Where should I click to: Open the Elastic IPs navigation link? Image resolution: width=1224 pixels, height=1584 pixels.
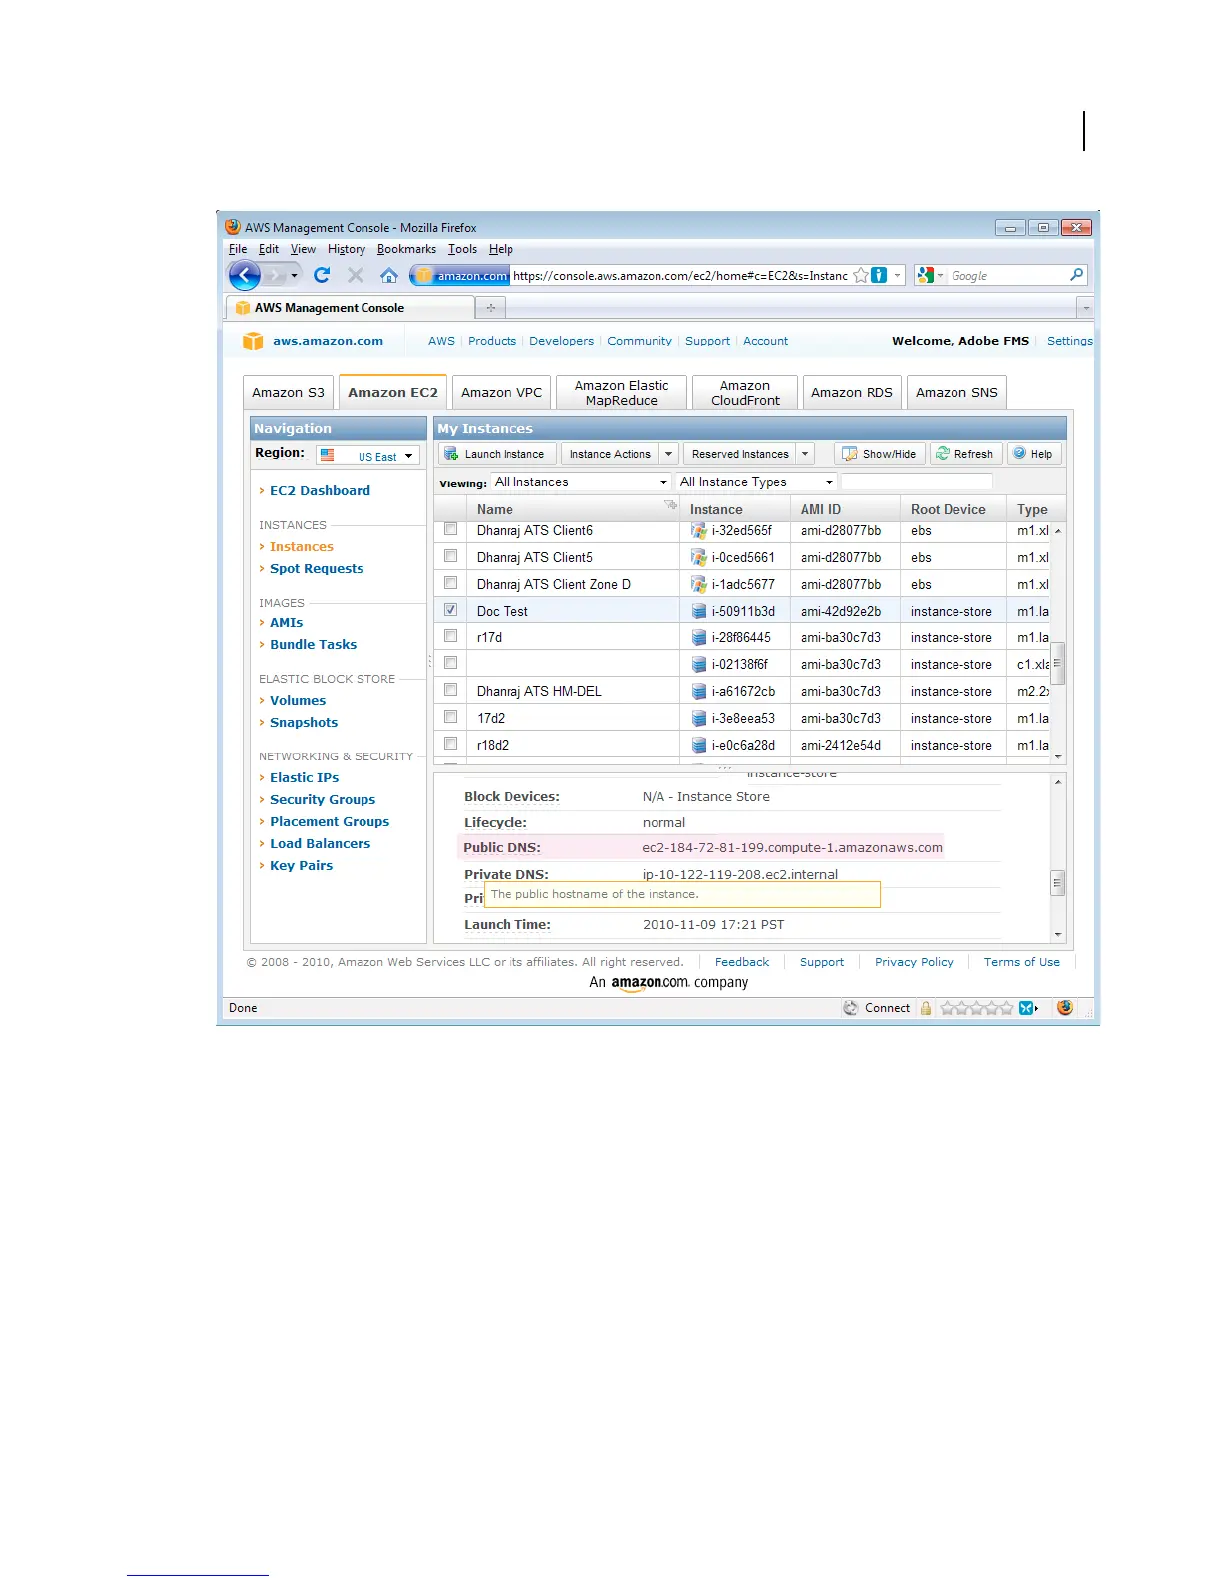point(304,777)
